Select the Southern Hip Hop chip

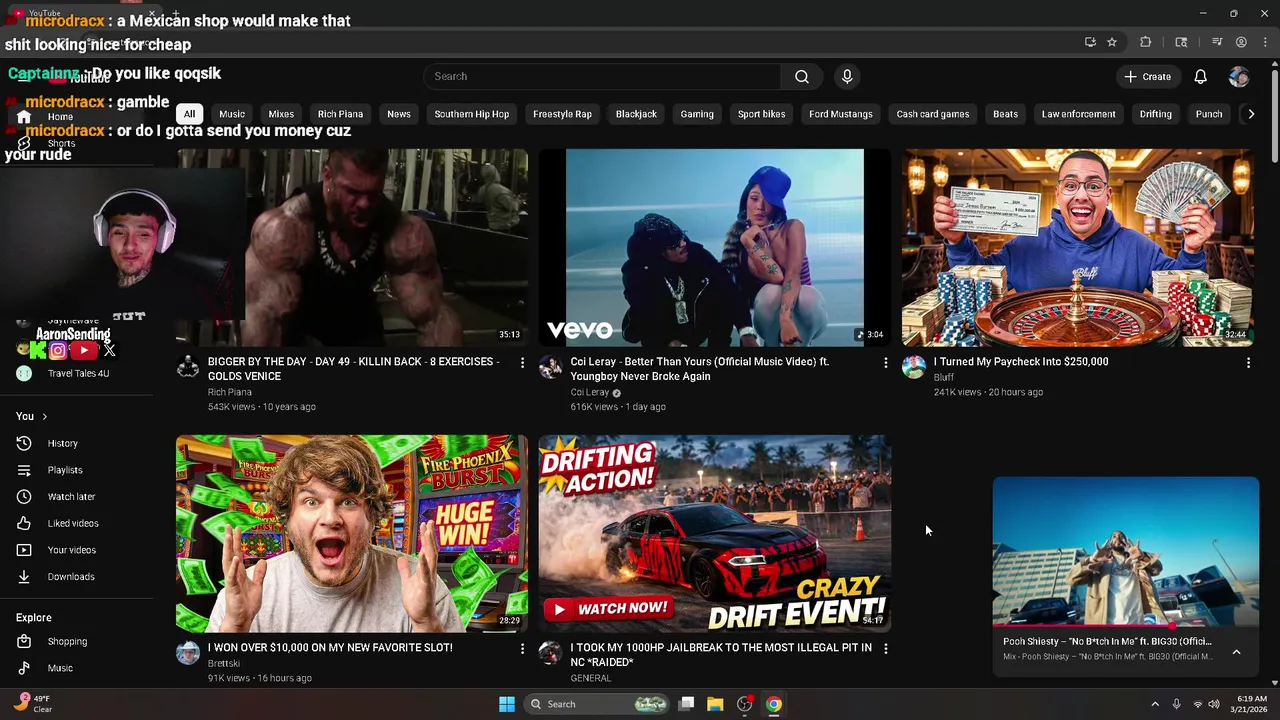coord(472,114)
